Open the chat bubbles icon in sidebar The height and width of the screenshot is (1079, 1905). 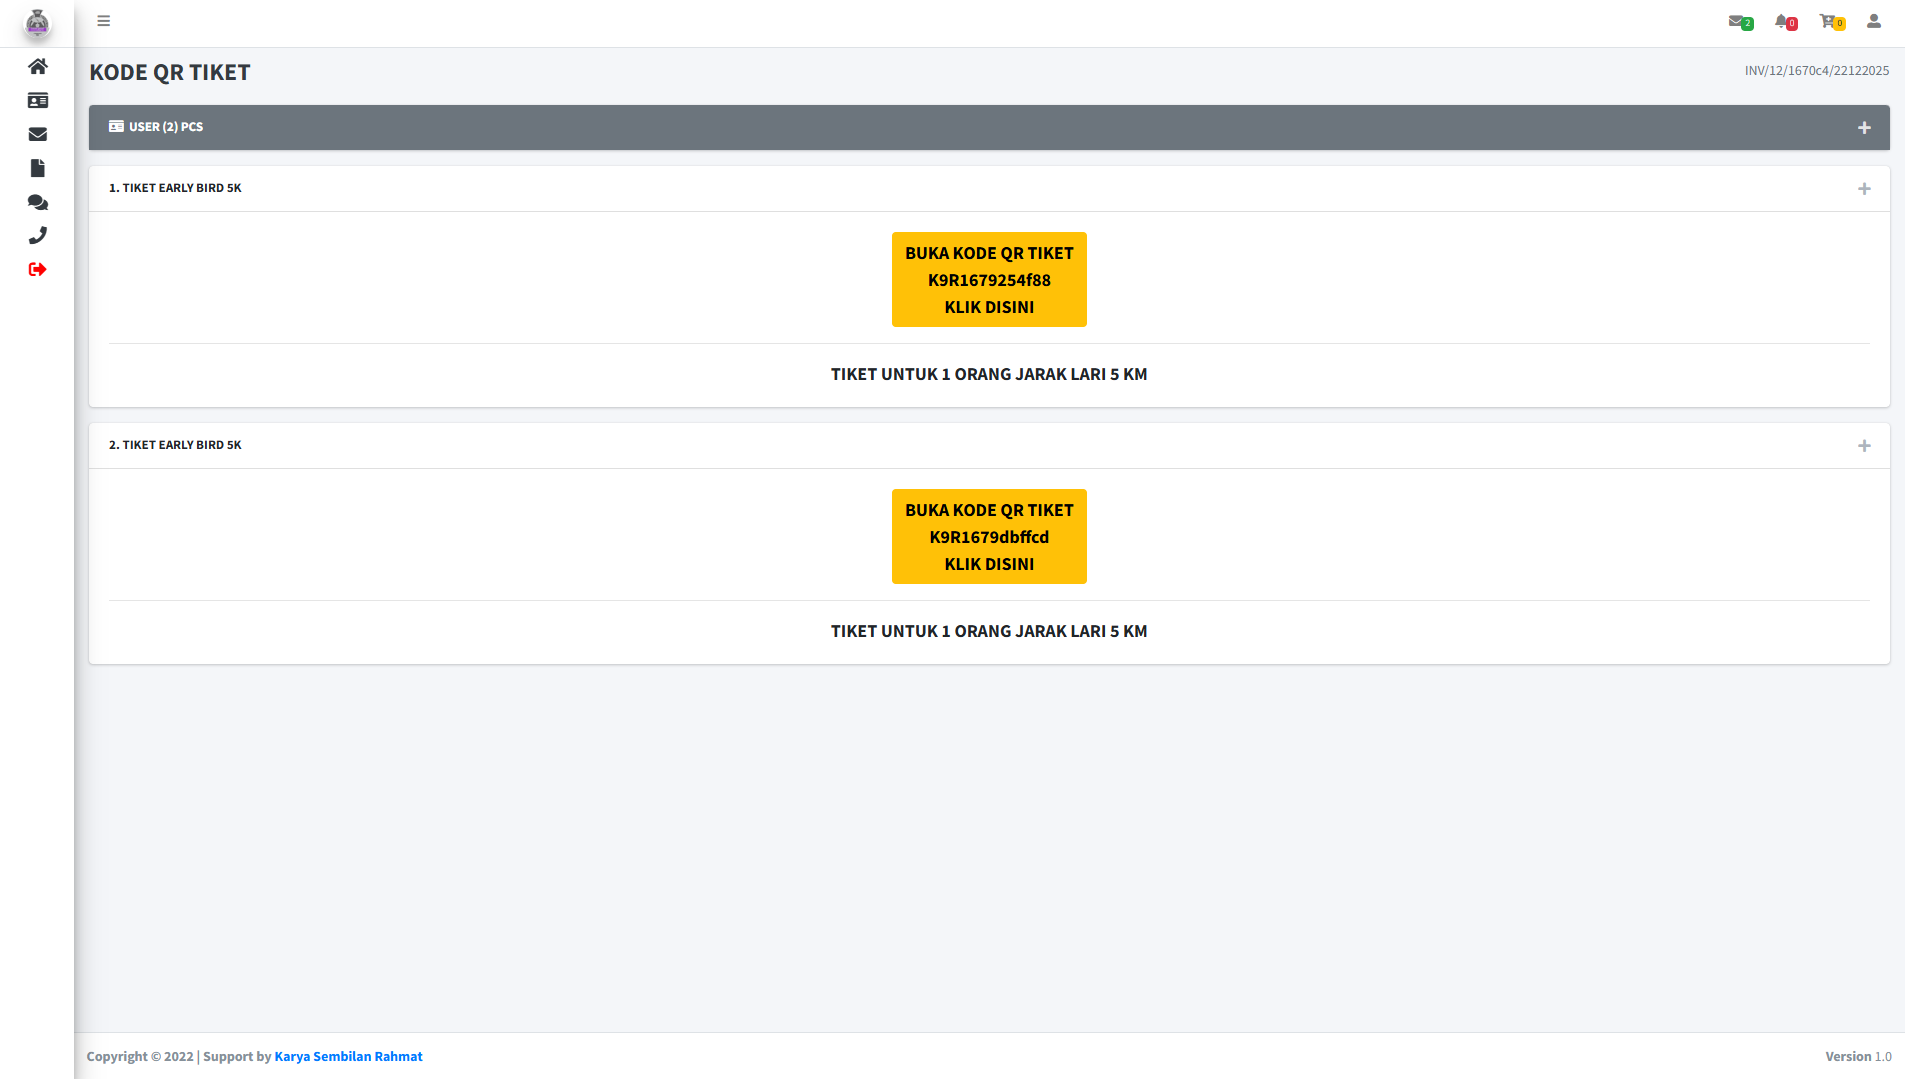38,202
